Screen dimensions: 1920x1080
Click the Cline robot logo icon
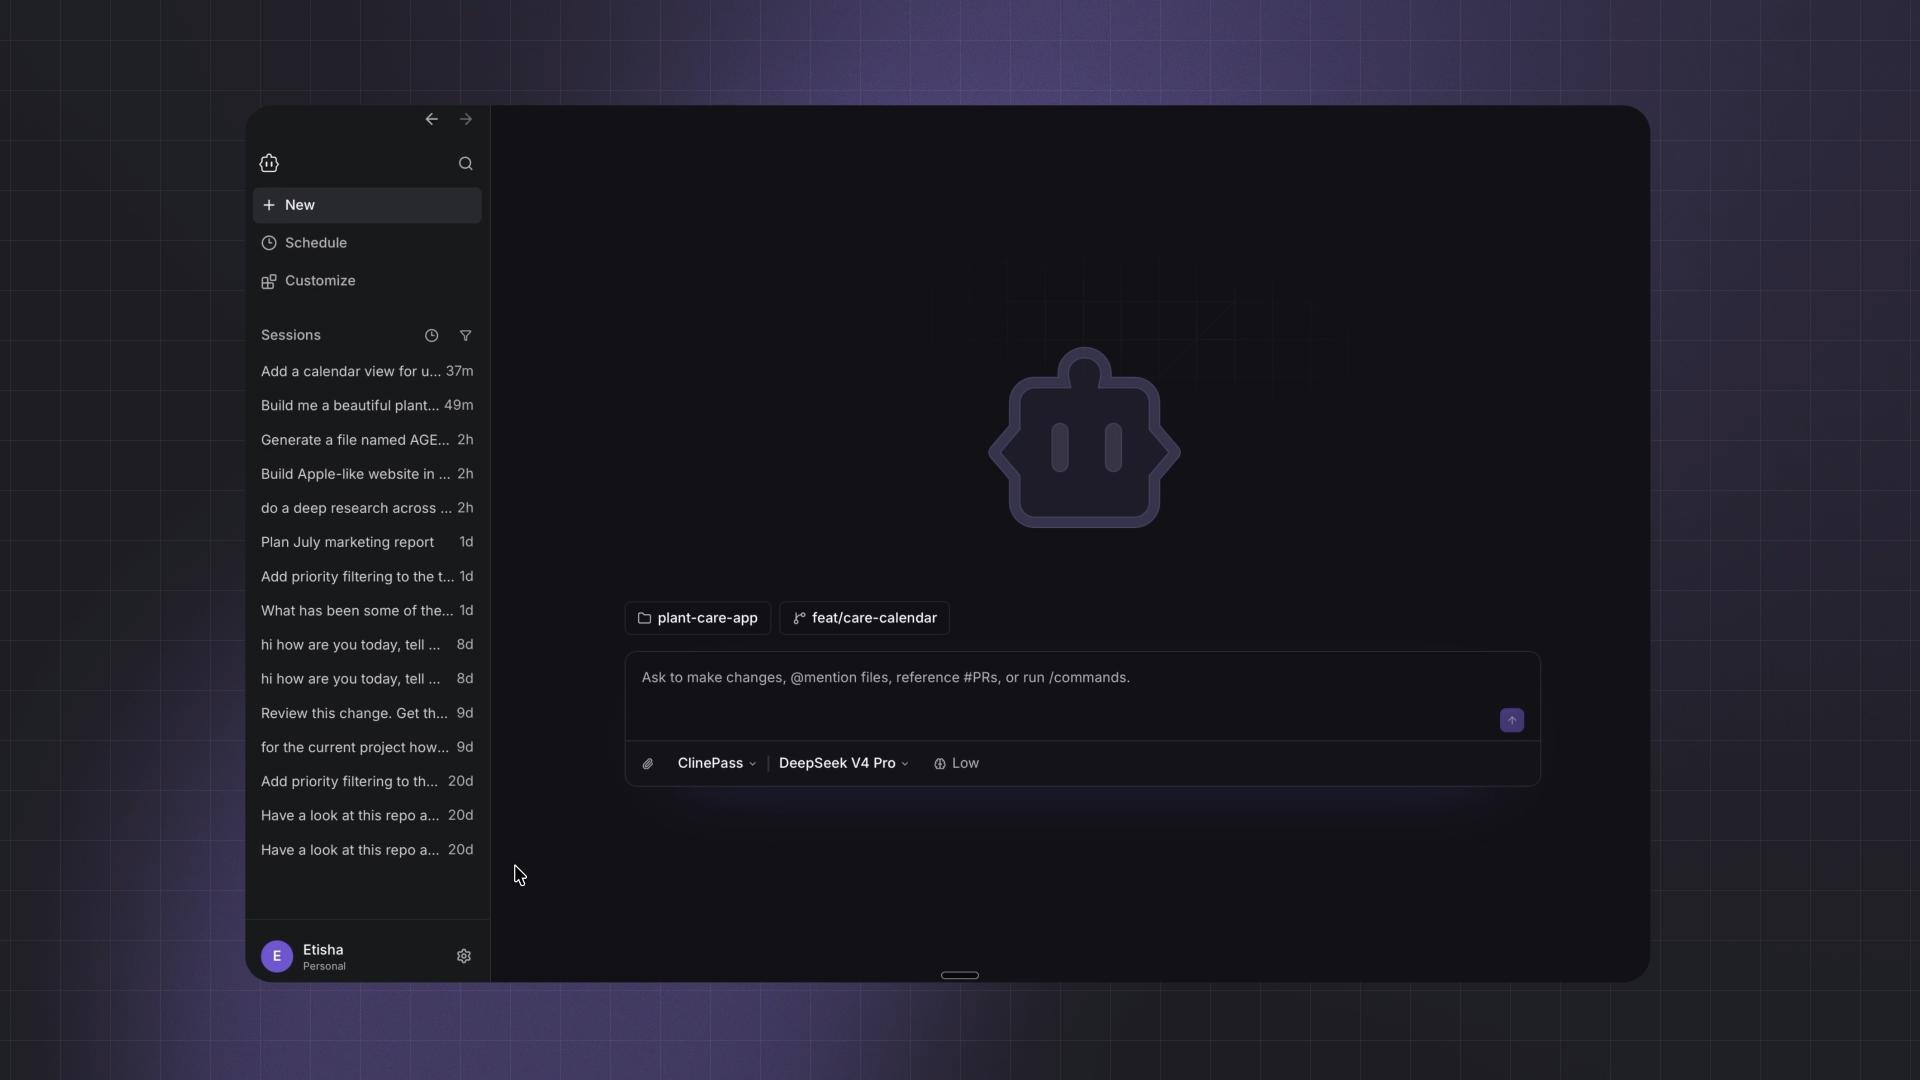click(269, 163)
